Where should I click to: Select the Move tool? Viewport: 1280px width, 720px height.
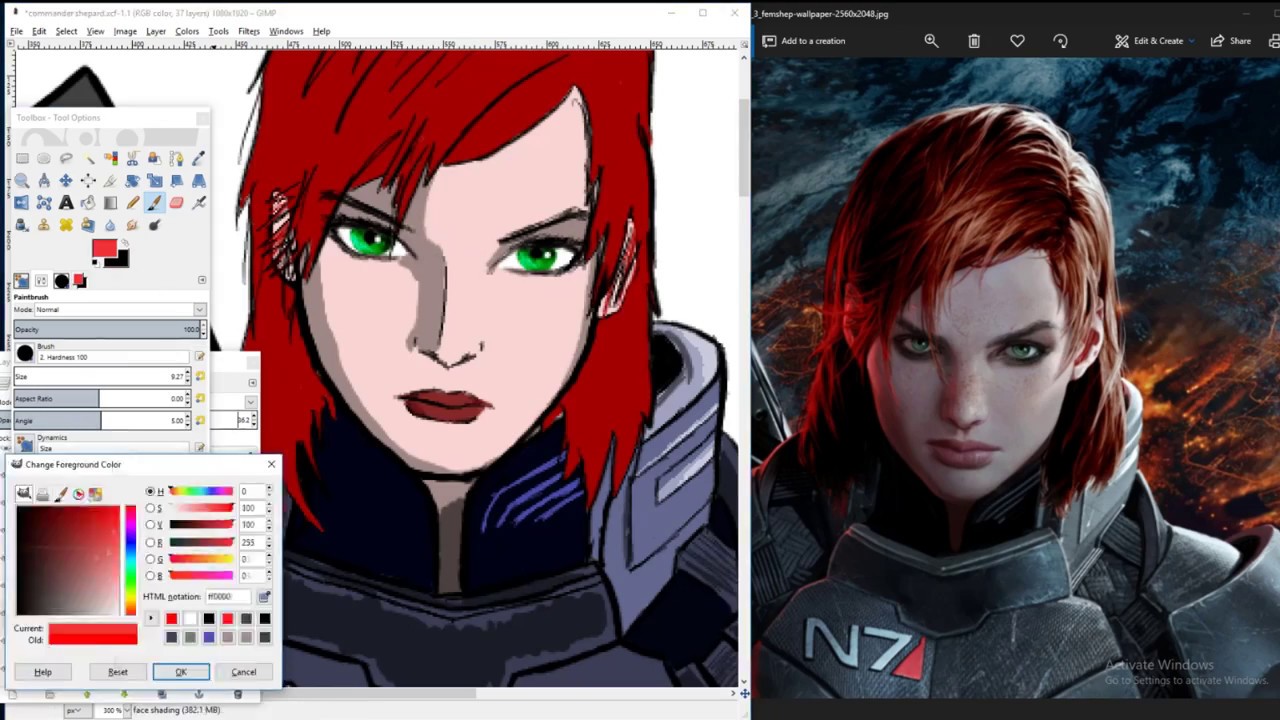(66, 181)
